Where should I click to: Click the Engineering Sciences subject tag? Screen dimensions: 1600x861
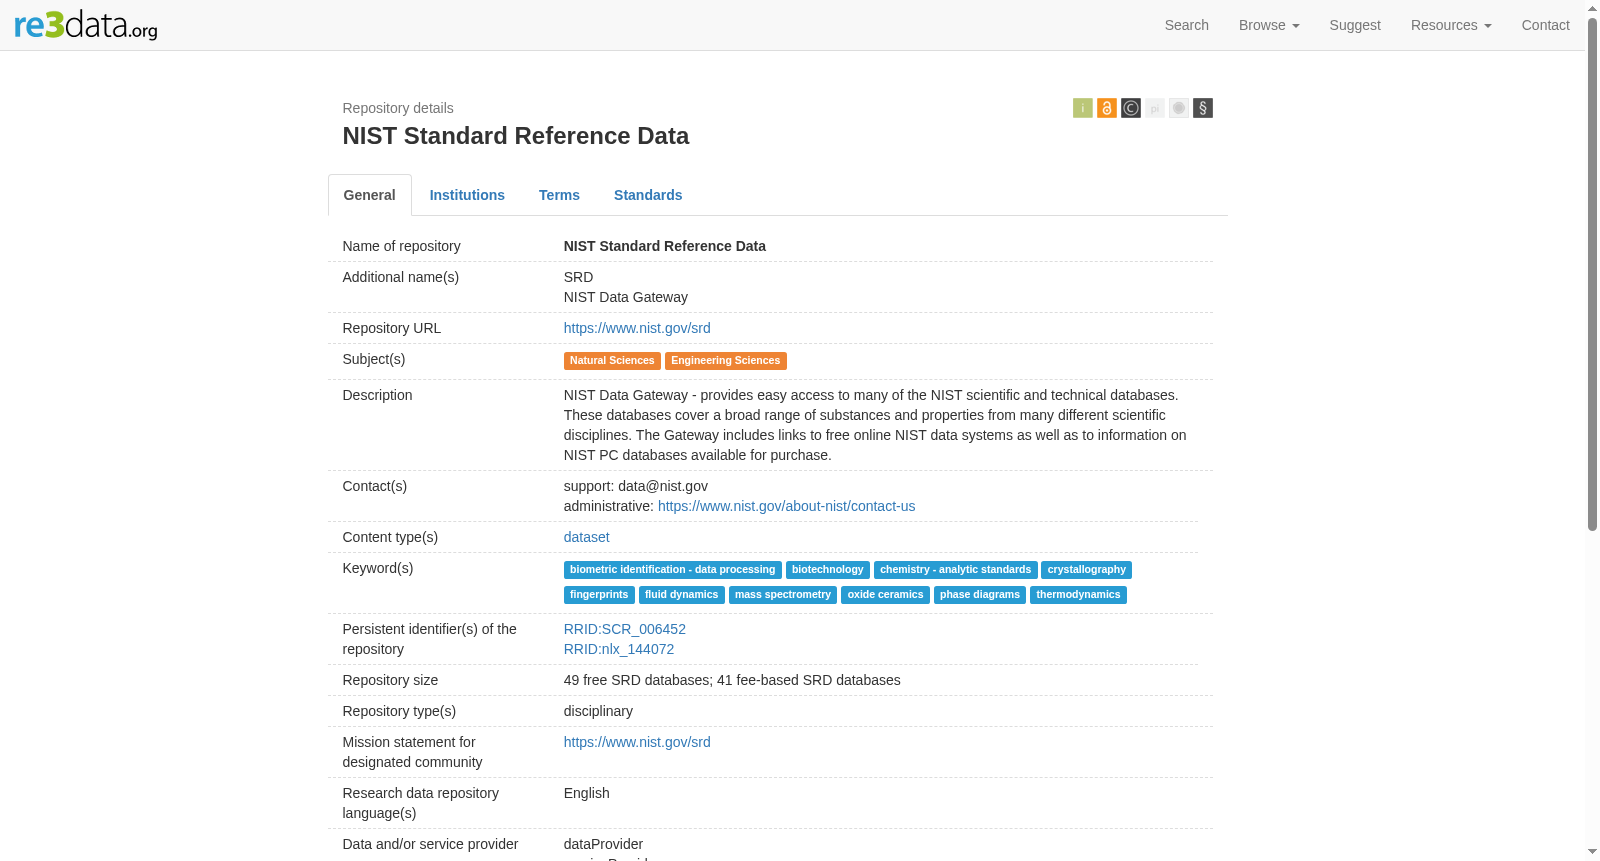(x=726, y=361)
